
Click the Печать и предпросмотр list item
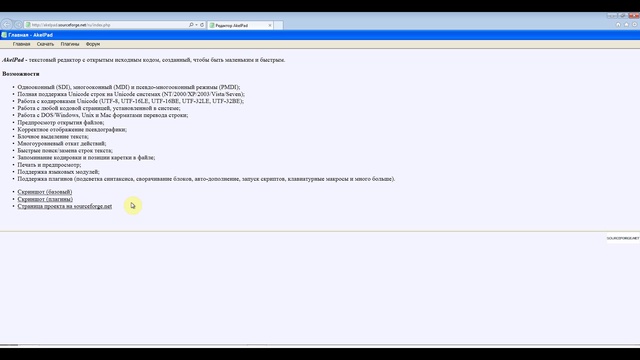(49, 165)
